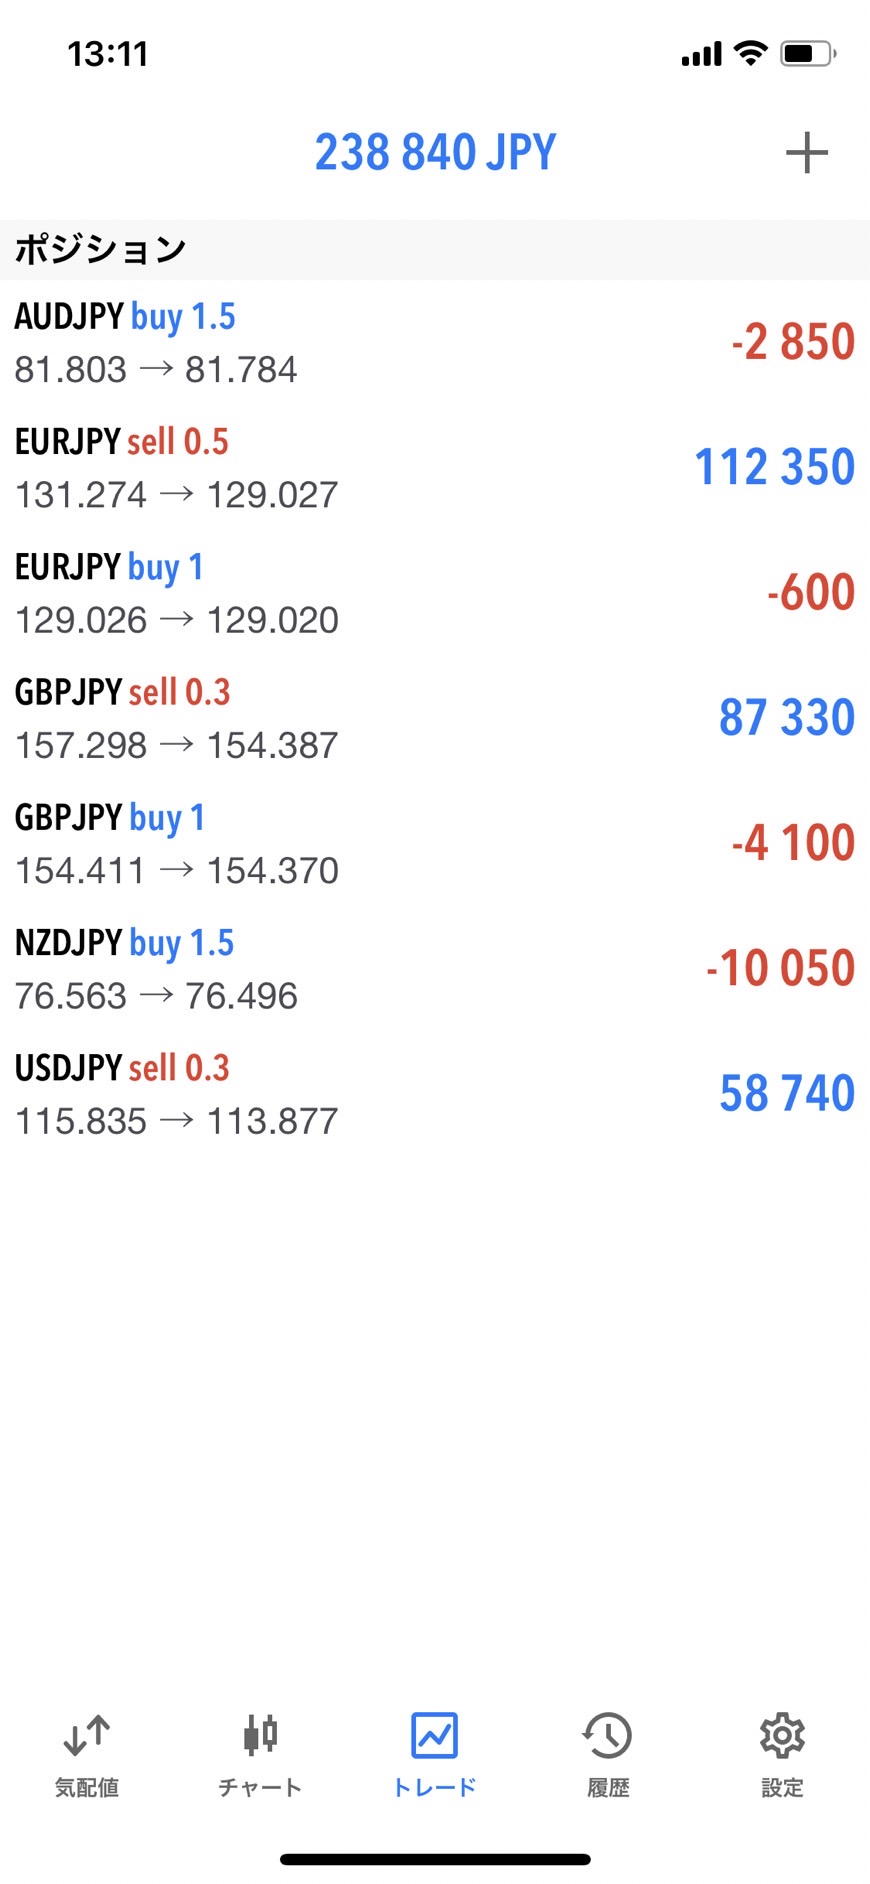Tap the ポジション section header
Viewport: 870px width, 1884px height.
click(x=100, y=249)
